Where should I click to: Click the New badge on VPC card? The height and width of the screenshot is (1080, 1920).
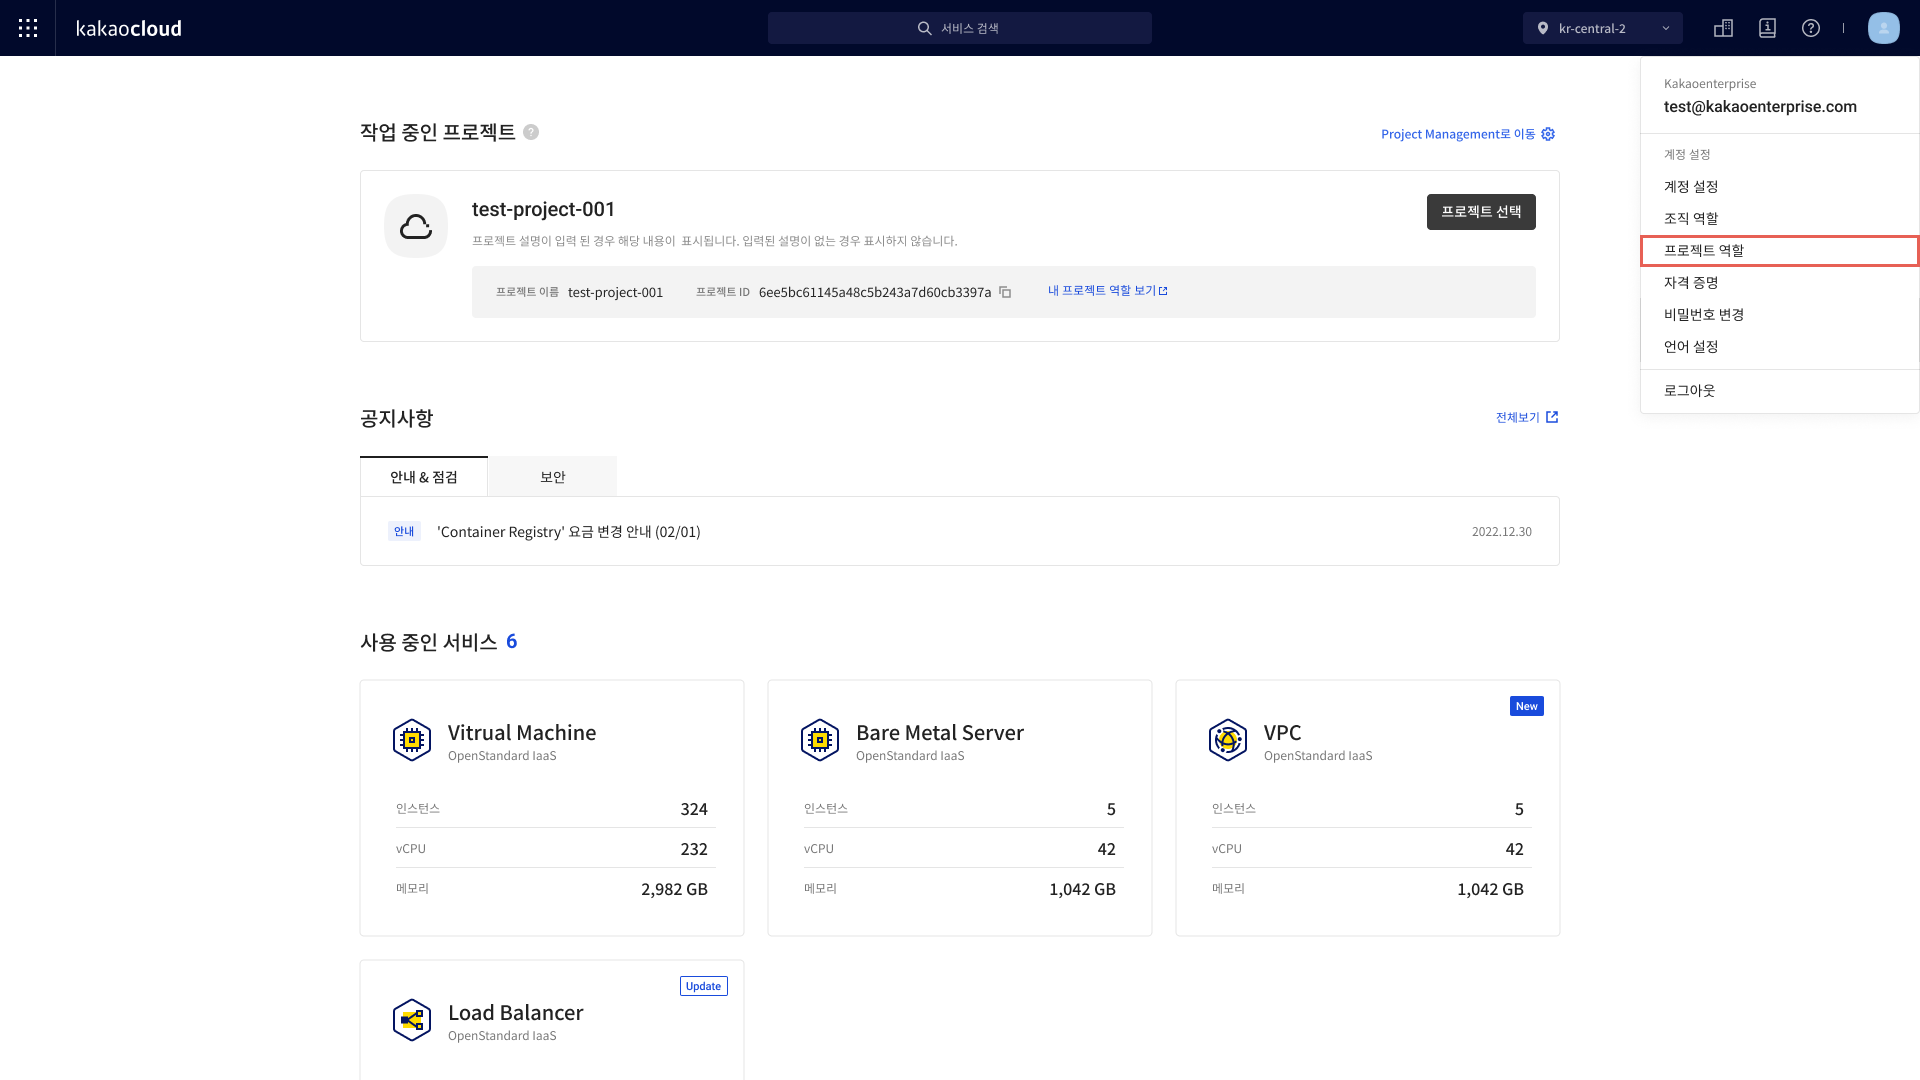tap(1527, 706)
